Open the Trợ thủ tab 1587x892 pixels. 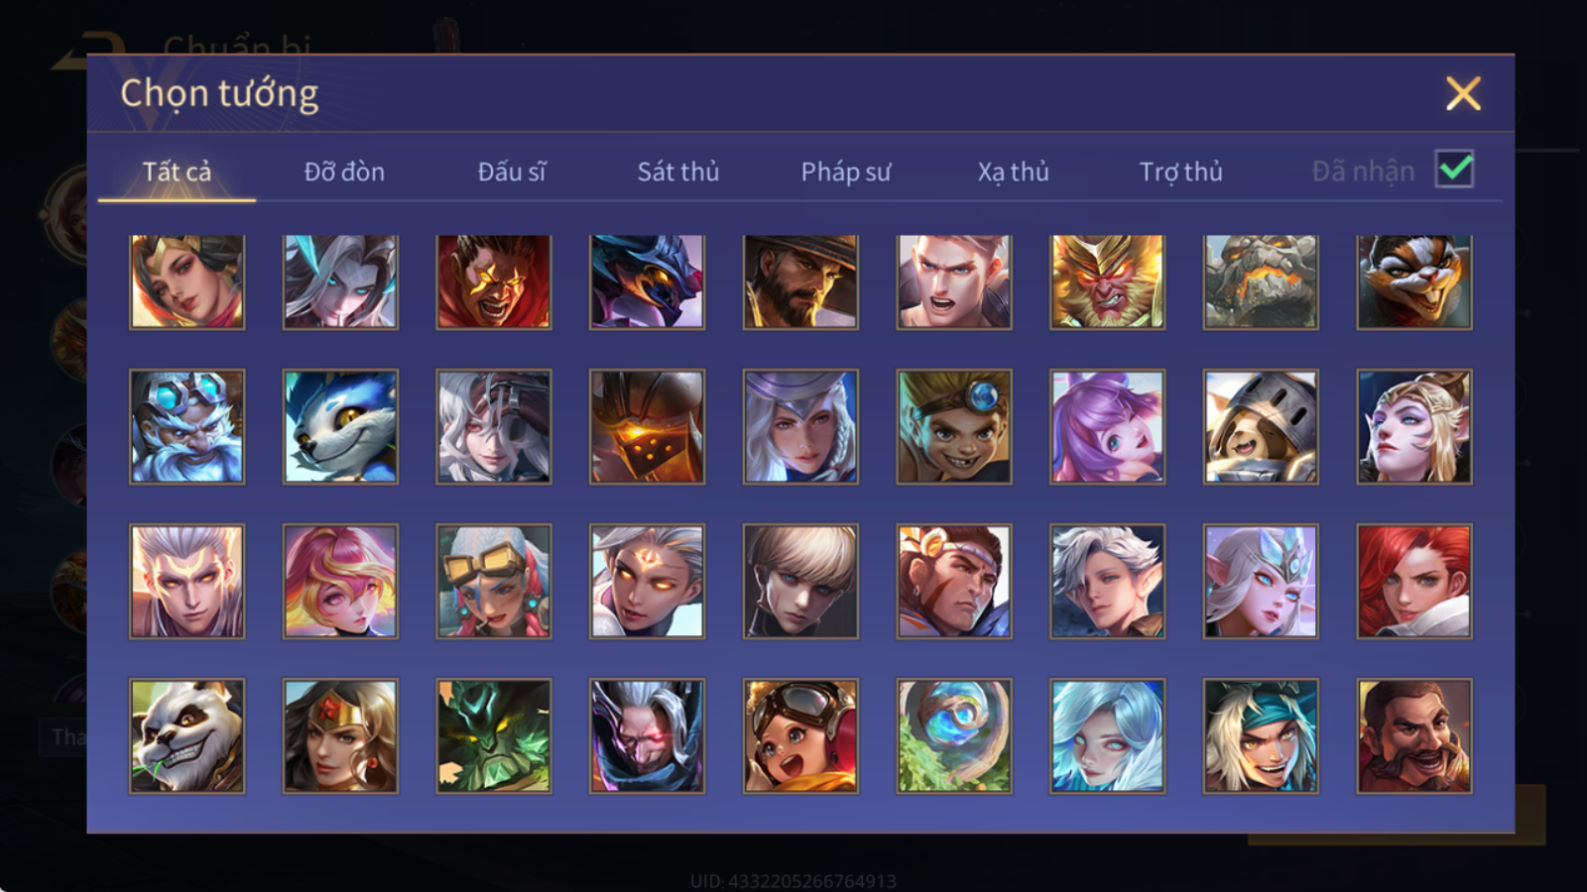tap(1181, 172)
